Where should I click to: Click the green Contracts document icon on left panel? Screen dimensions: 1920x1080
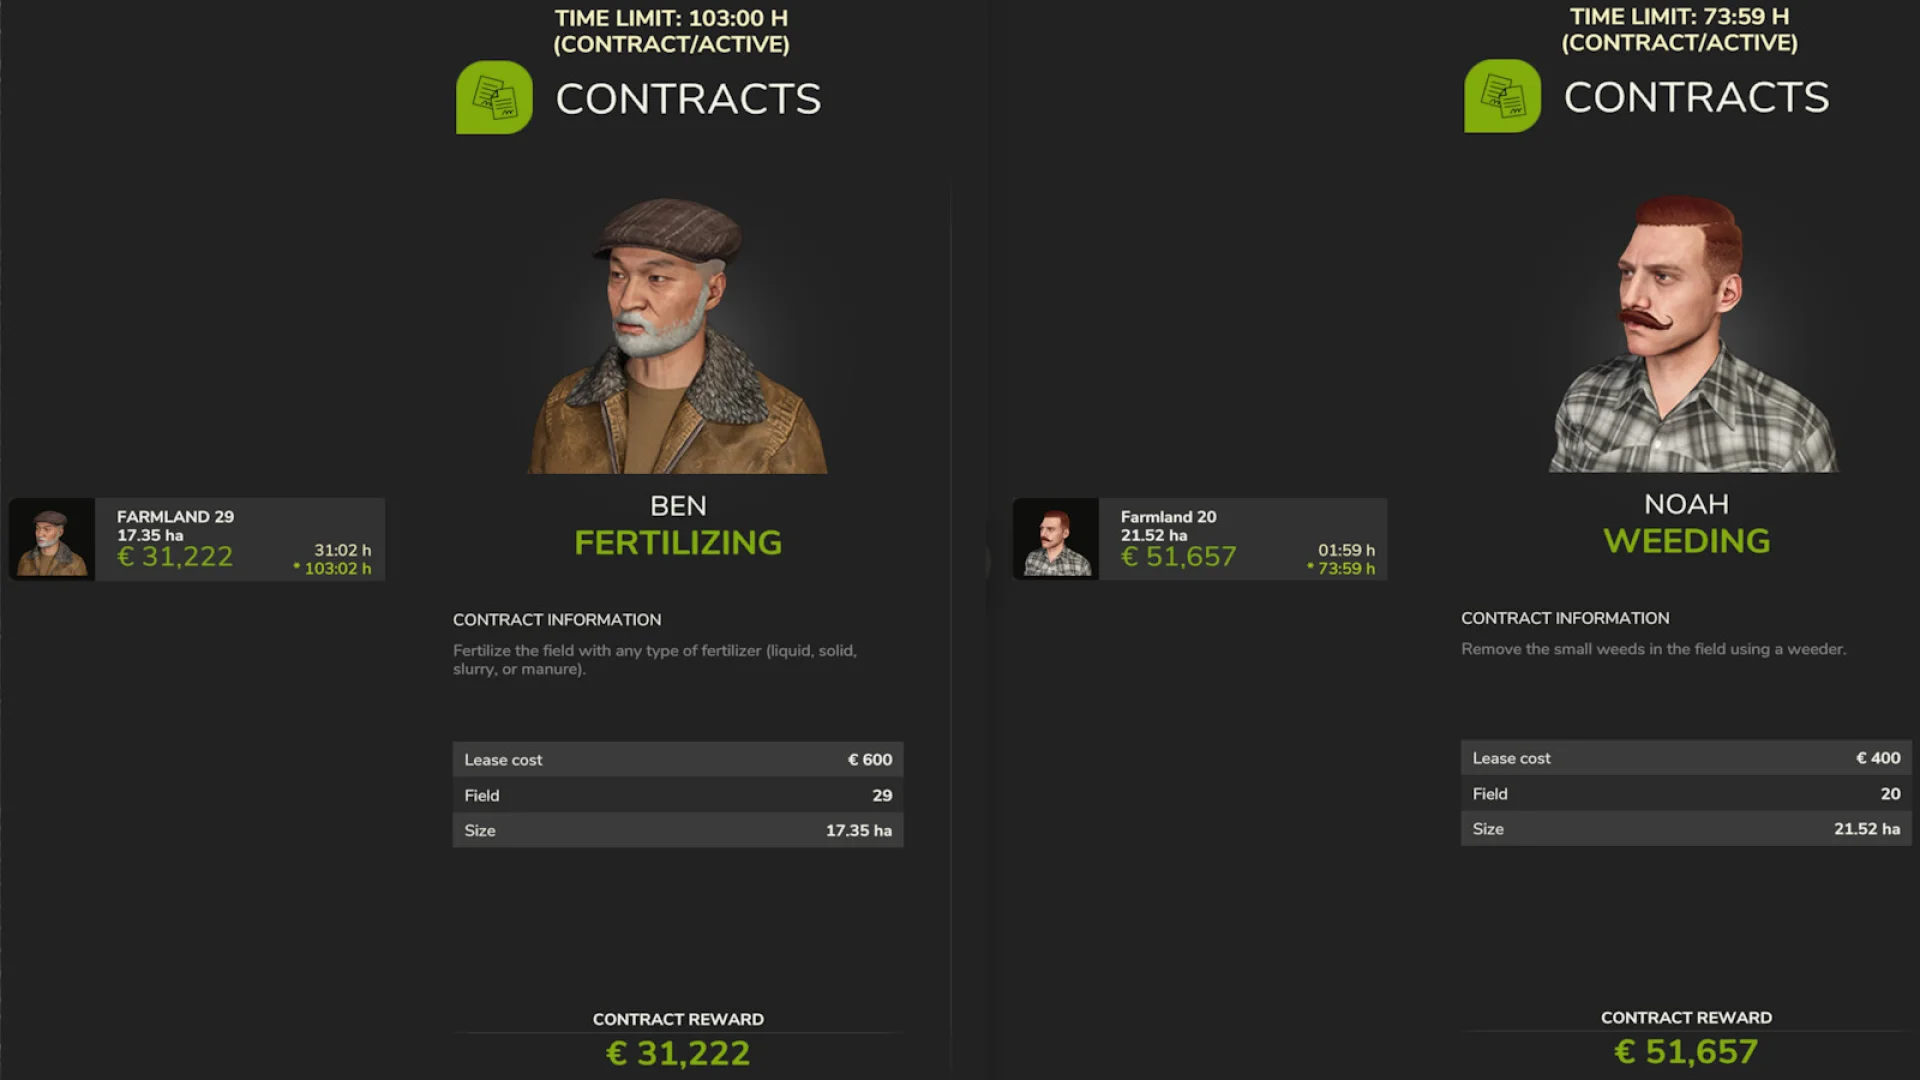[x=494, y=98]
